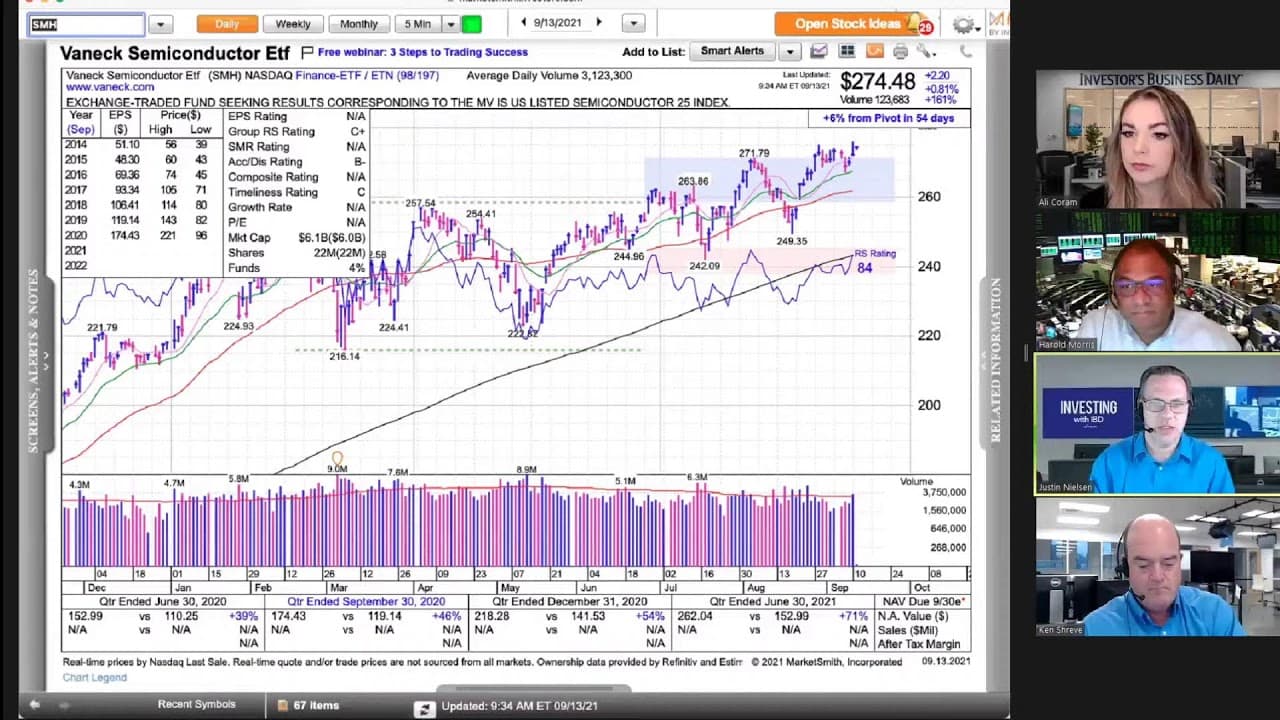Switch to Weekly chart tab
The width and height of the screenshot is (1280, 720).
coord(293,24)
